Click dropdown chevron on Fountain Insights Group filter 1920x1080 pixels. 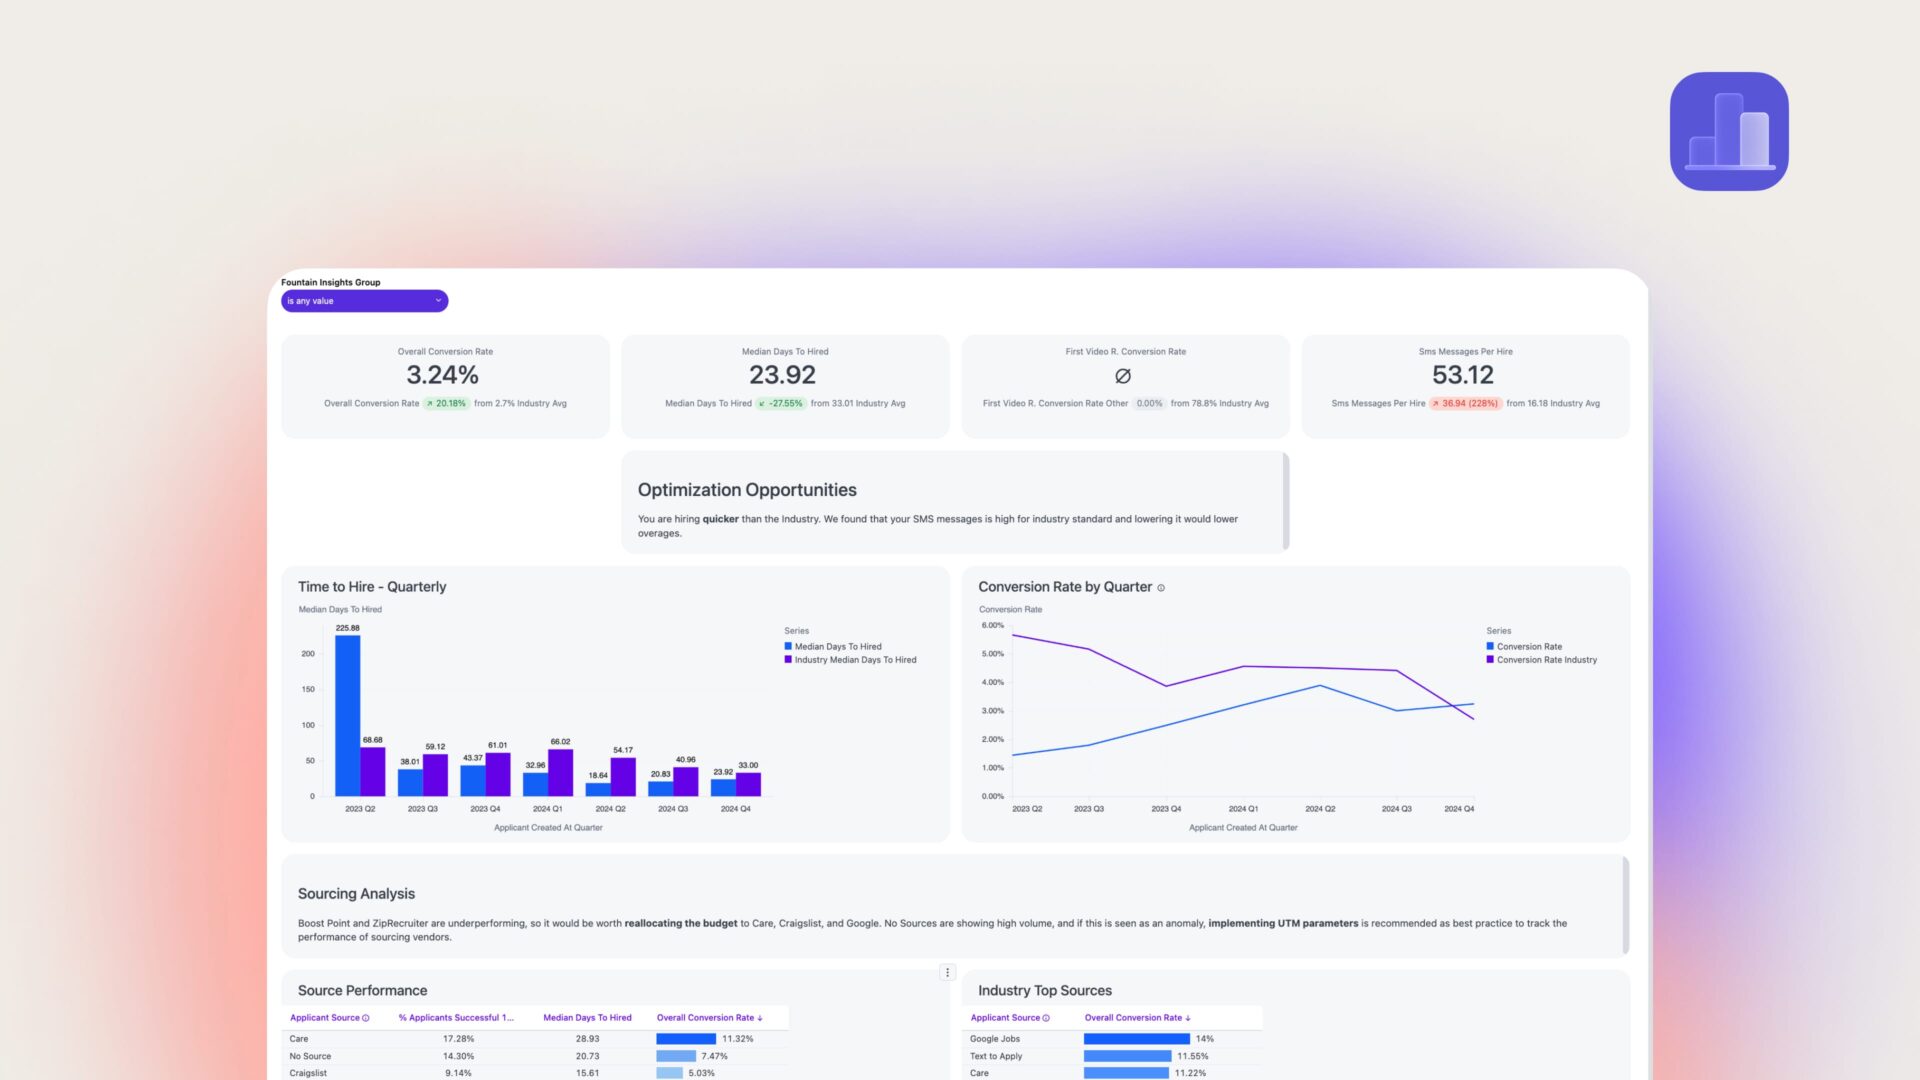[x=438, y=300]
